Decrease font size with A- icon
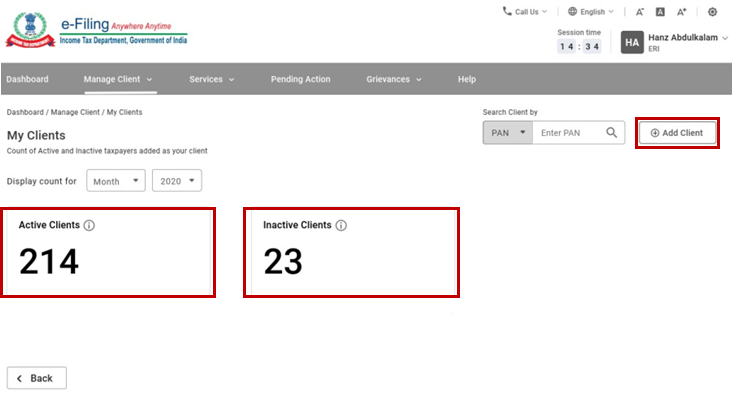The image size is (732, 395). 640,12
